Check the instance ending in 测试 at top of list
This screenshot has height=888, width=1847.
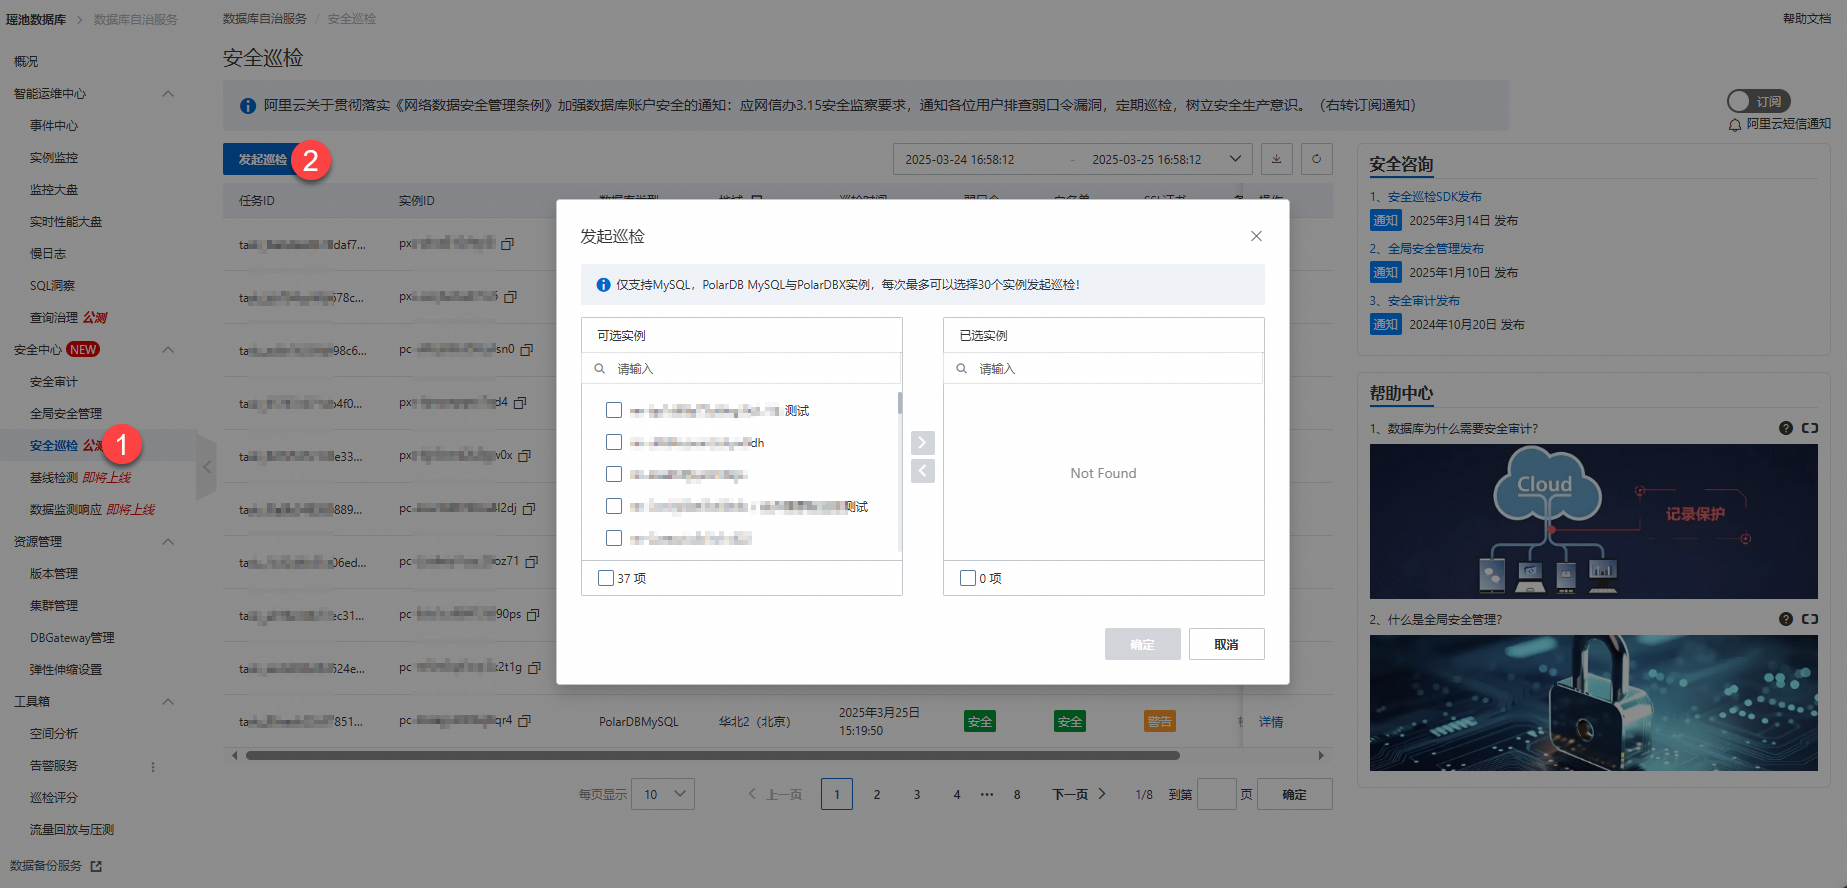point(614,410)
